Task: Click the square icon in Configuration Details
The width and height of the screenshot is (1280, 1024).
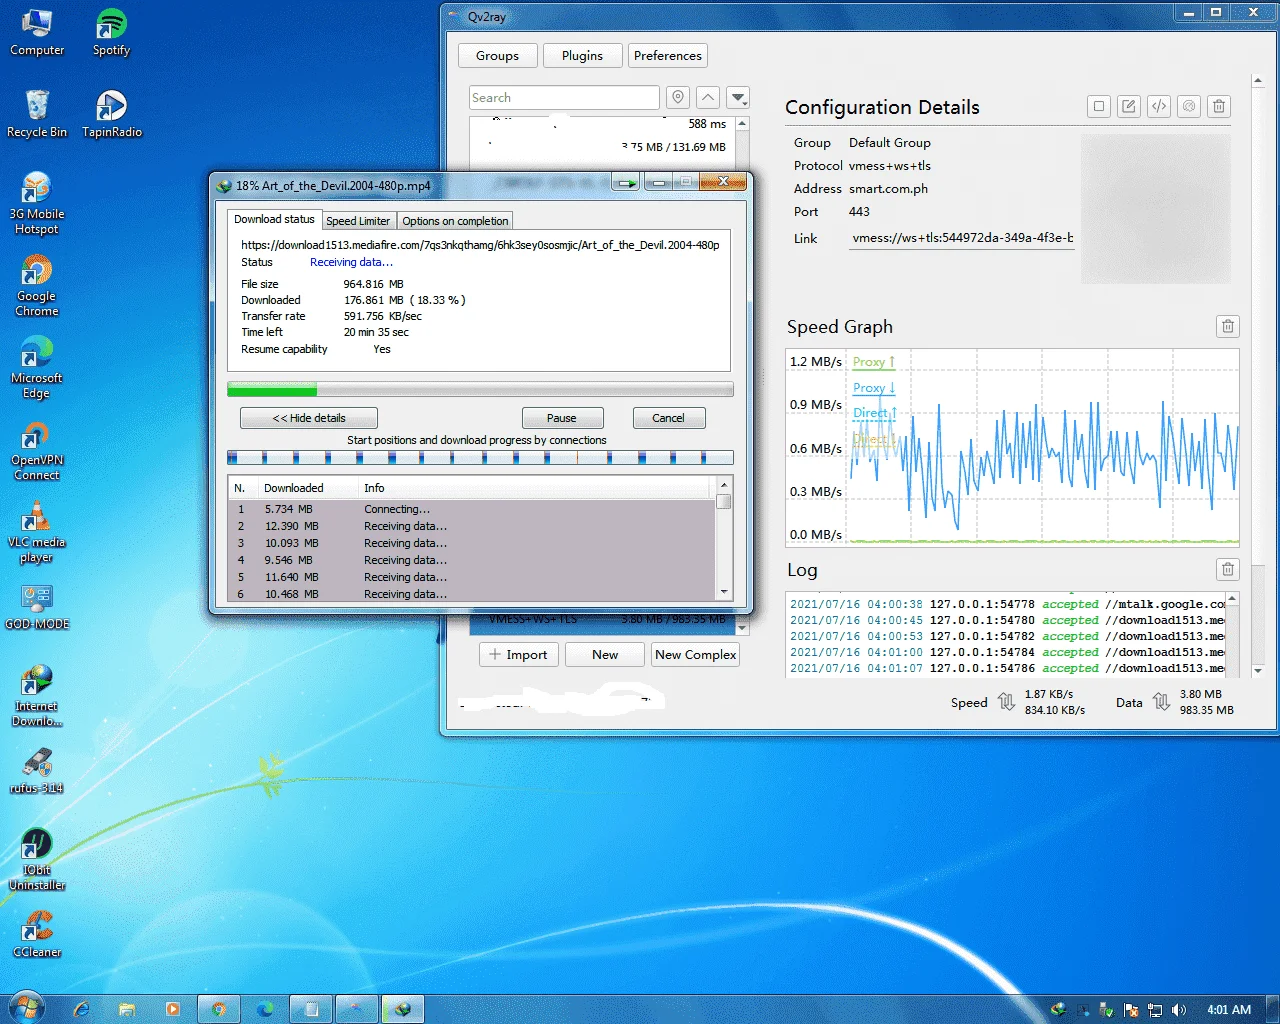Action: tap(1099, 106)
